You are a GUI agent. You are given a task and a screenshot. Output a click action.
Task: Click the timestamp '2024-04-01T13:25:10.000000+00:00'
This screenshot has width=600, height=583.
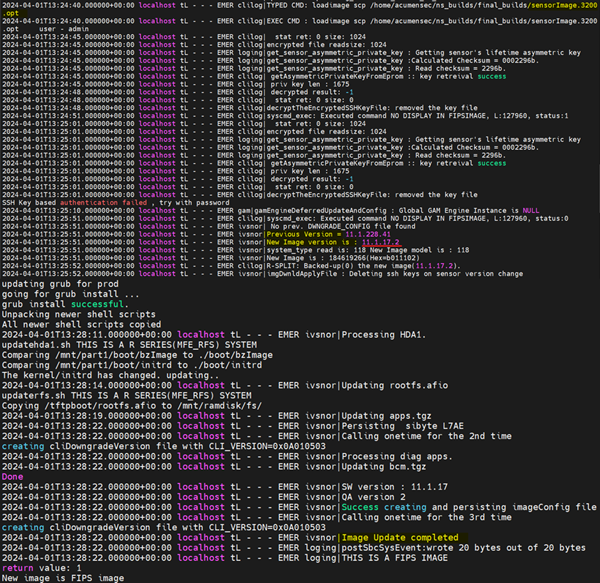68,210
